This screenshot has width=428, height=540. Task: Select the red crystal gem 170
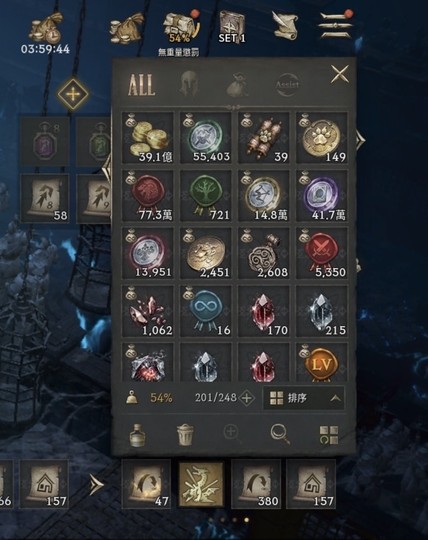(x=264, y=312)
